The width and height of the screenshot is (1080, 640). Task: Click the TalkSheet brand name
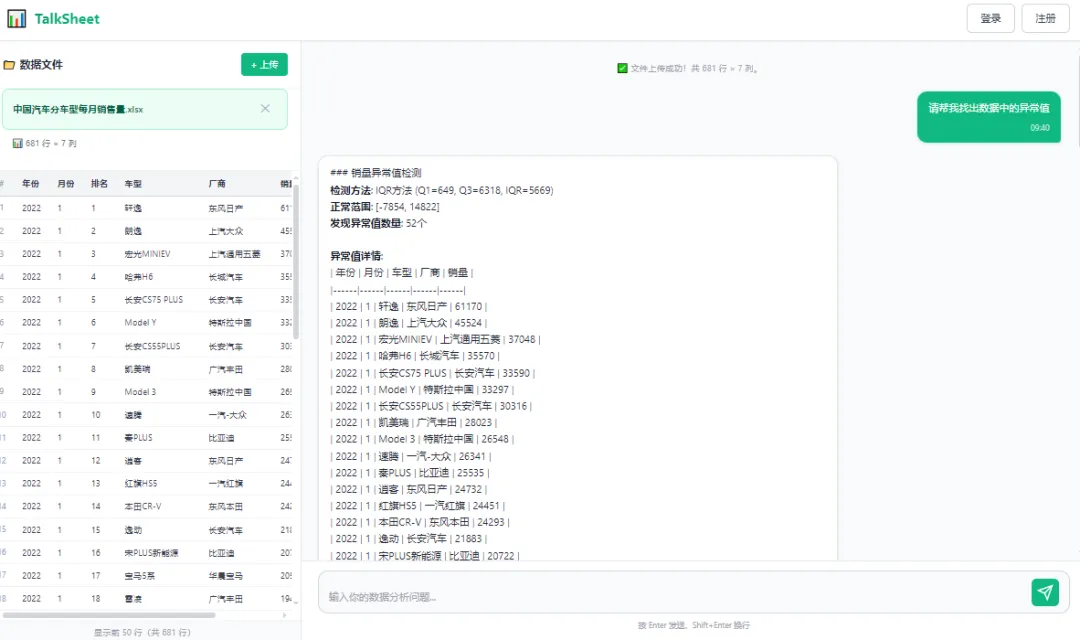coord(67,19)
